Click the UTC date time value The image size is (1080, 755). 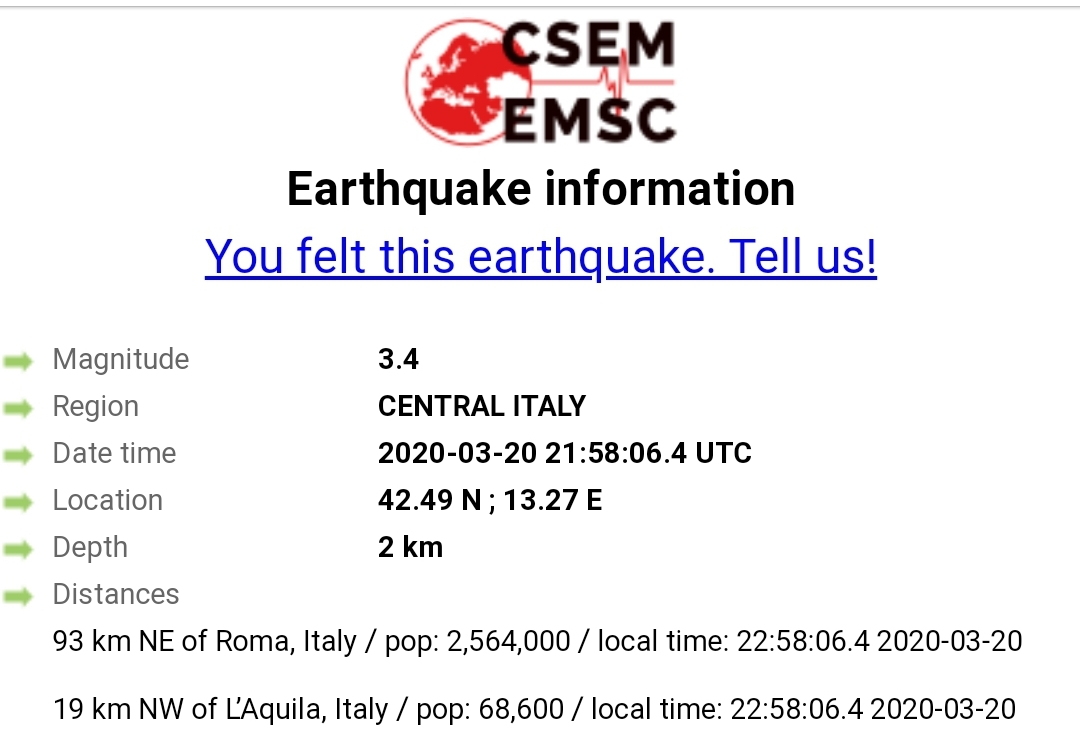[x=564, y=453]
